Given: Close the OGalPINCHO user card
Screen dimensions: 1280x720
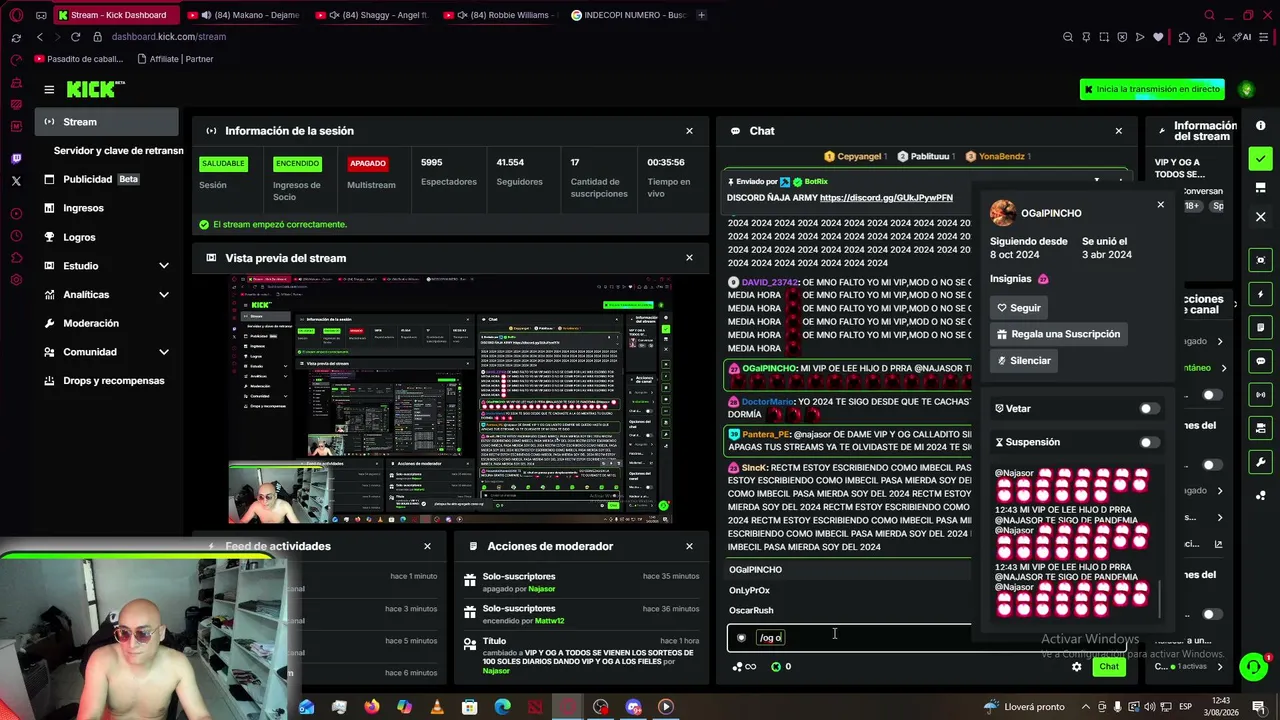Looking at the screenshot, I should (1160, 205).
